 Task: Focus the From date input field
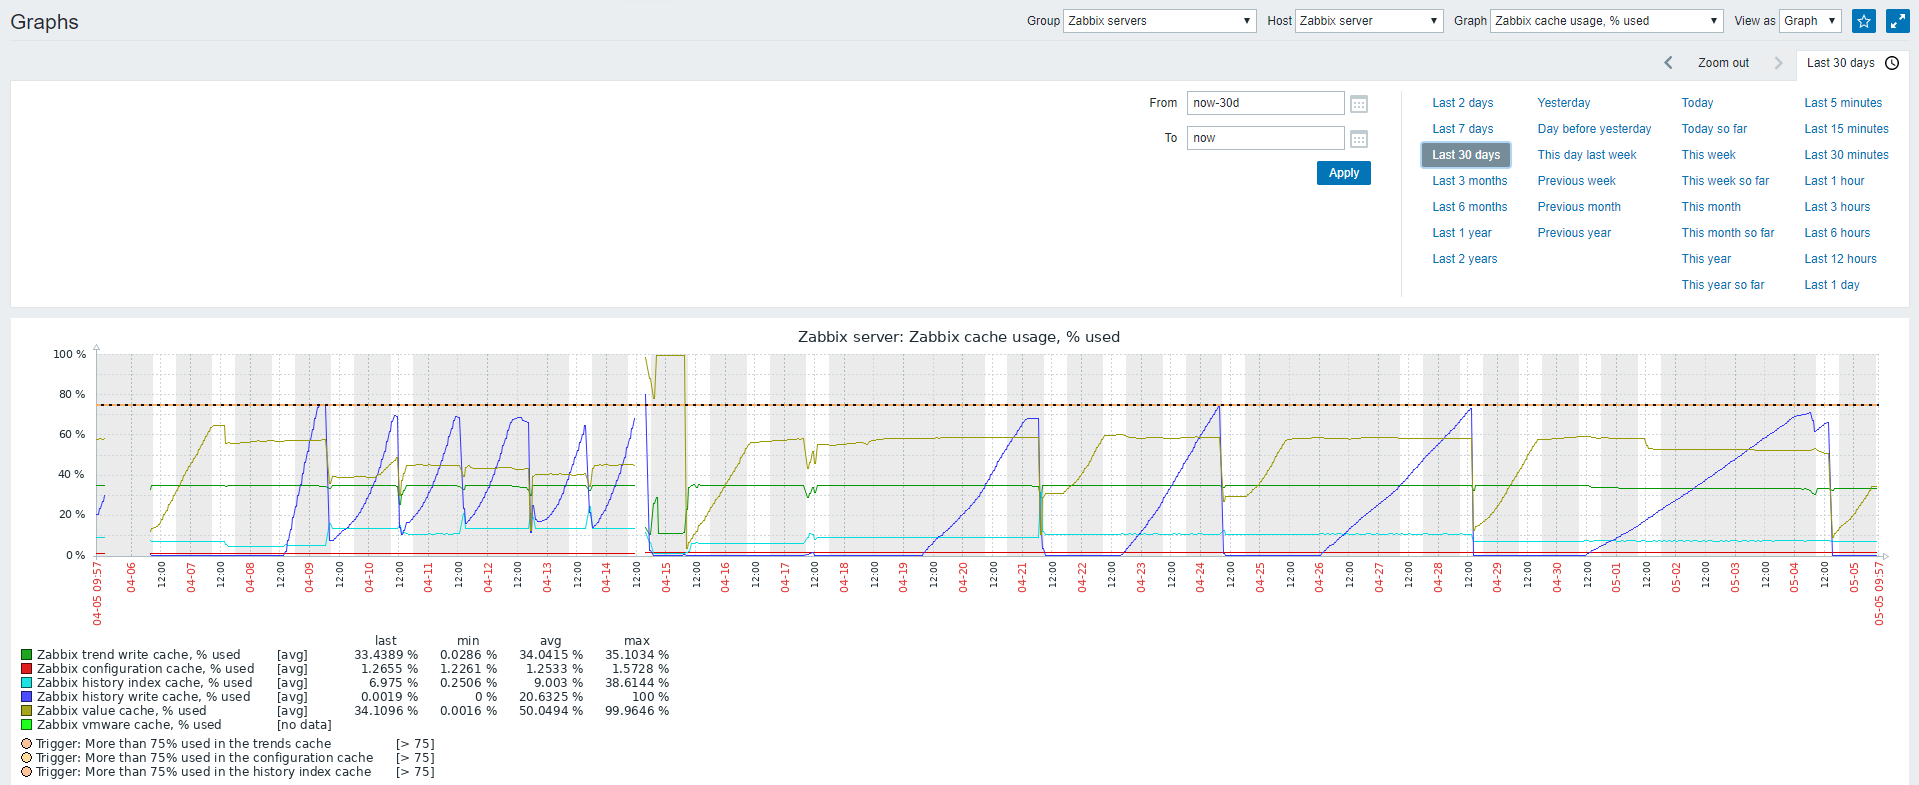pos(1265,103)
